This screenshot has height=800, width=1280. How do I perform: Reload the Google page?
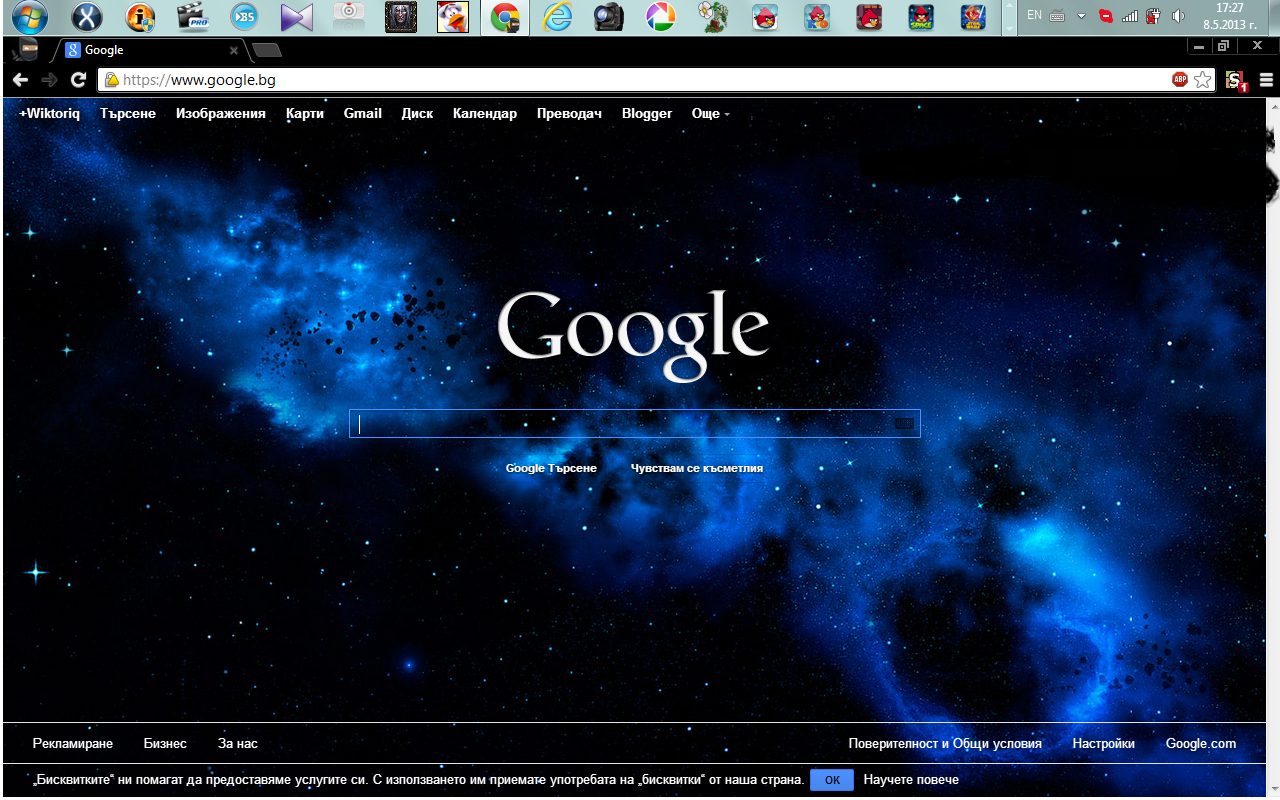click(x=78, y=80)
